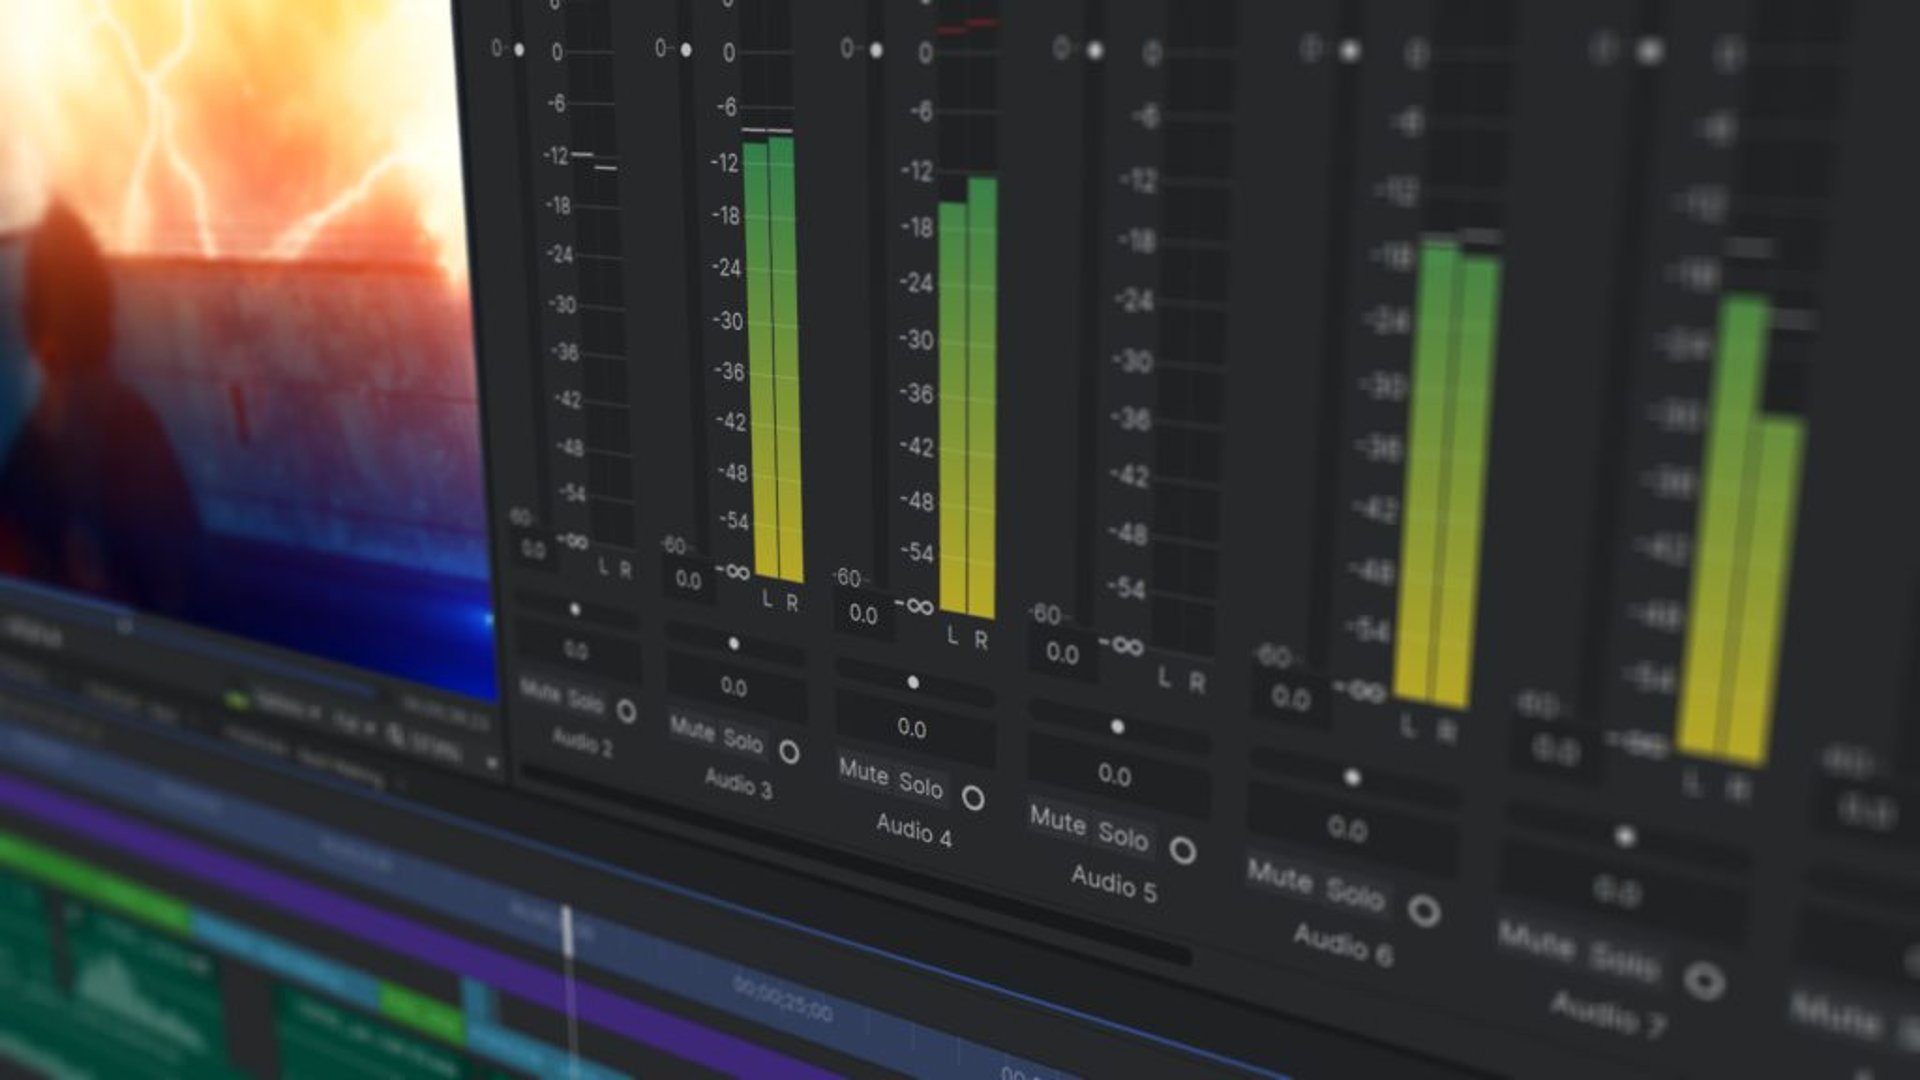Grab the Audio 3 volume fader knob
Viewport: 1920px width, 1080px height.
click(686, 49)
